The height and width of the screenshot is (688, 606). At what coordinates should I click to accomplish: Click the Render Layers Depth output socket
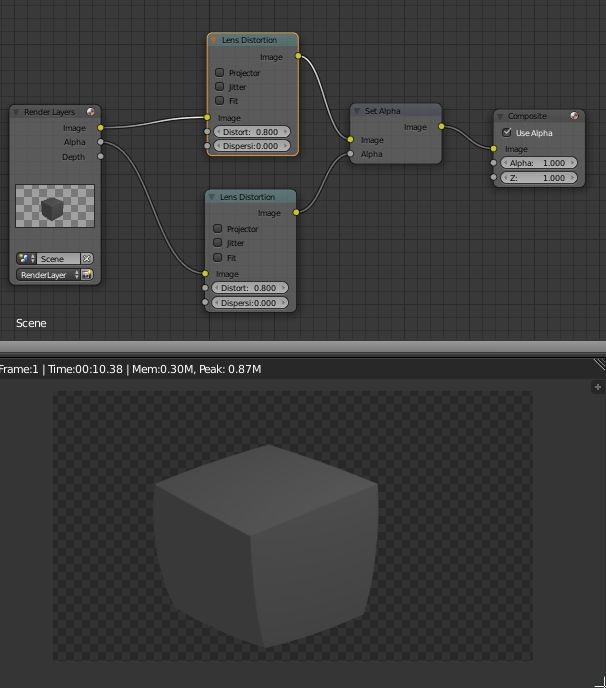point(100,156)
